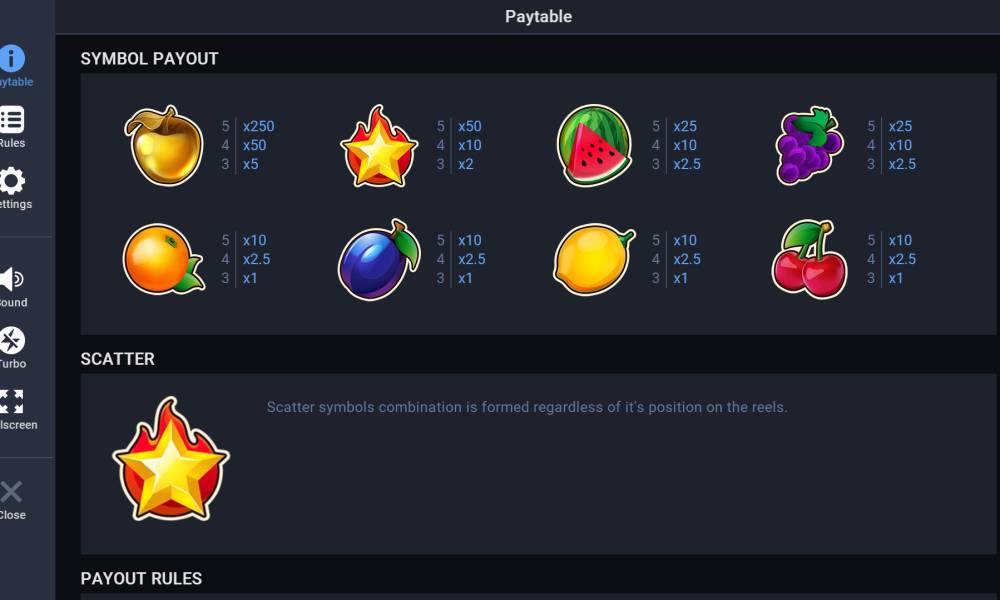Image resolution: width=1000 pixels, height=600 pixels.
Task: Click the small flaming star symbol in payout grid
Action: pos(379,146)
